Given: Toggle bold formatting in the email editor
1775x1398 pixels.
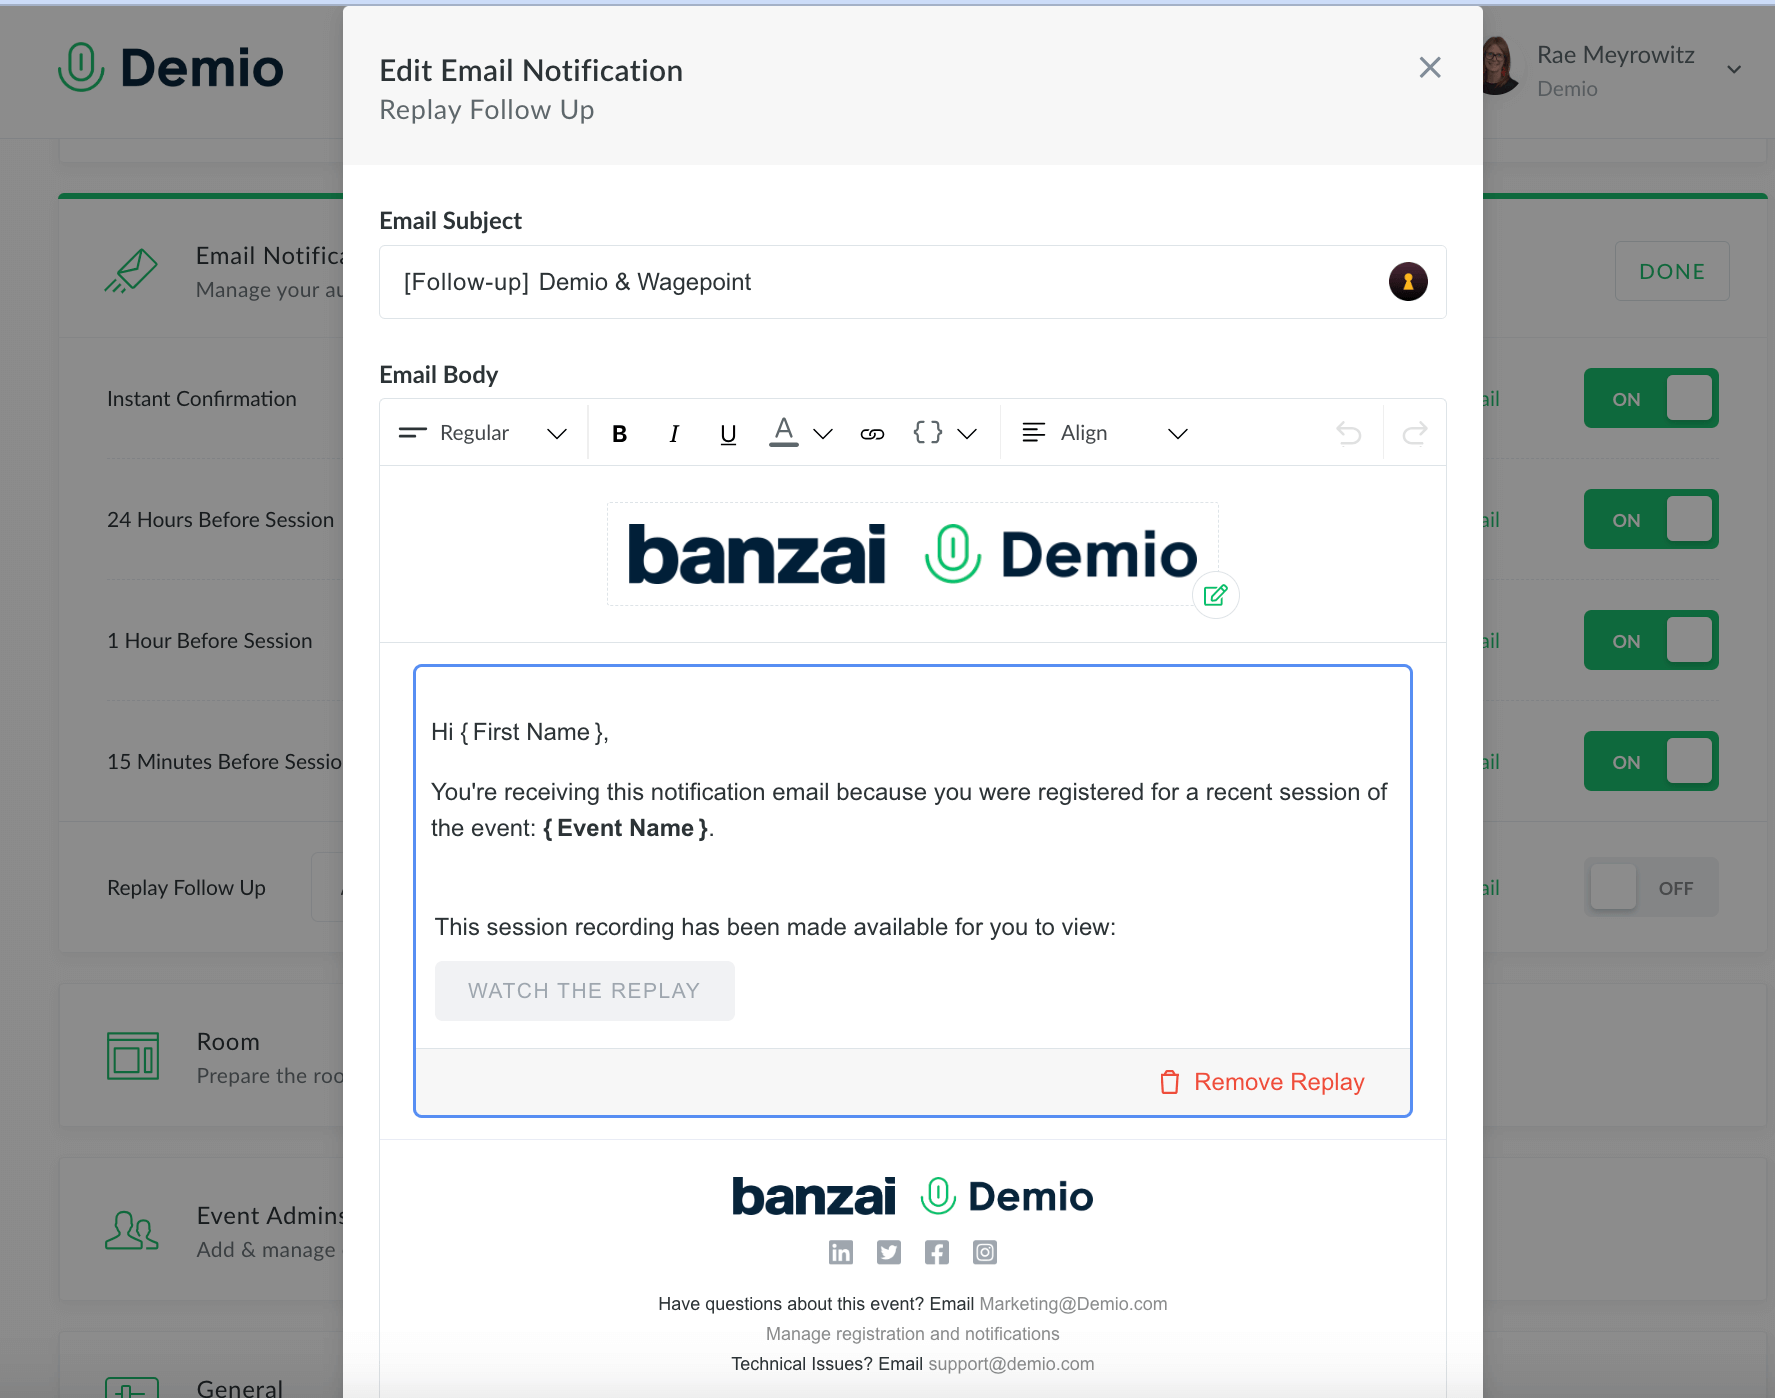Looking at the screenshot, I should [619, 432].
